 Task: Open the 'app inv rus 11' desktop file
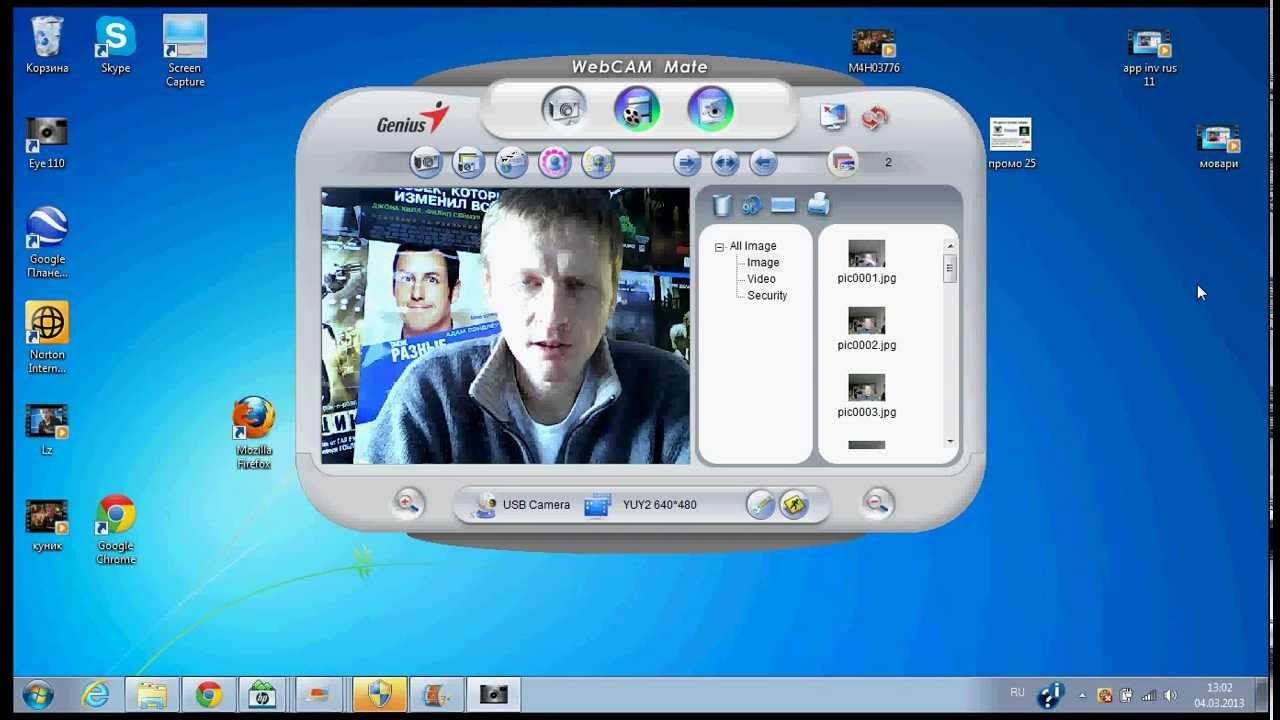[x=1149, y=57]
